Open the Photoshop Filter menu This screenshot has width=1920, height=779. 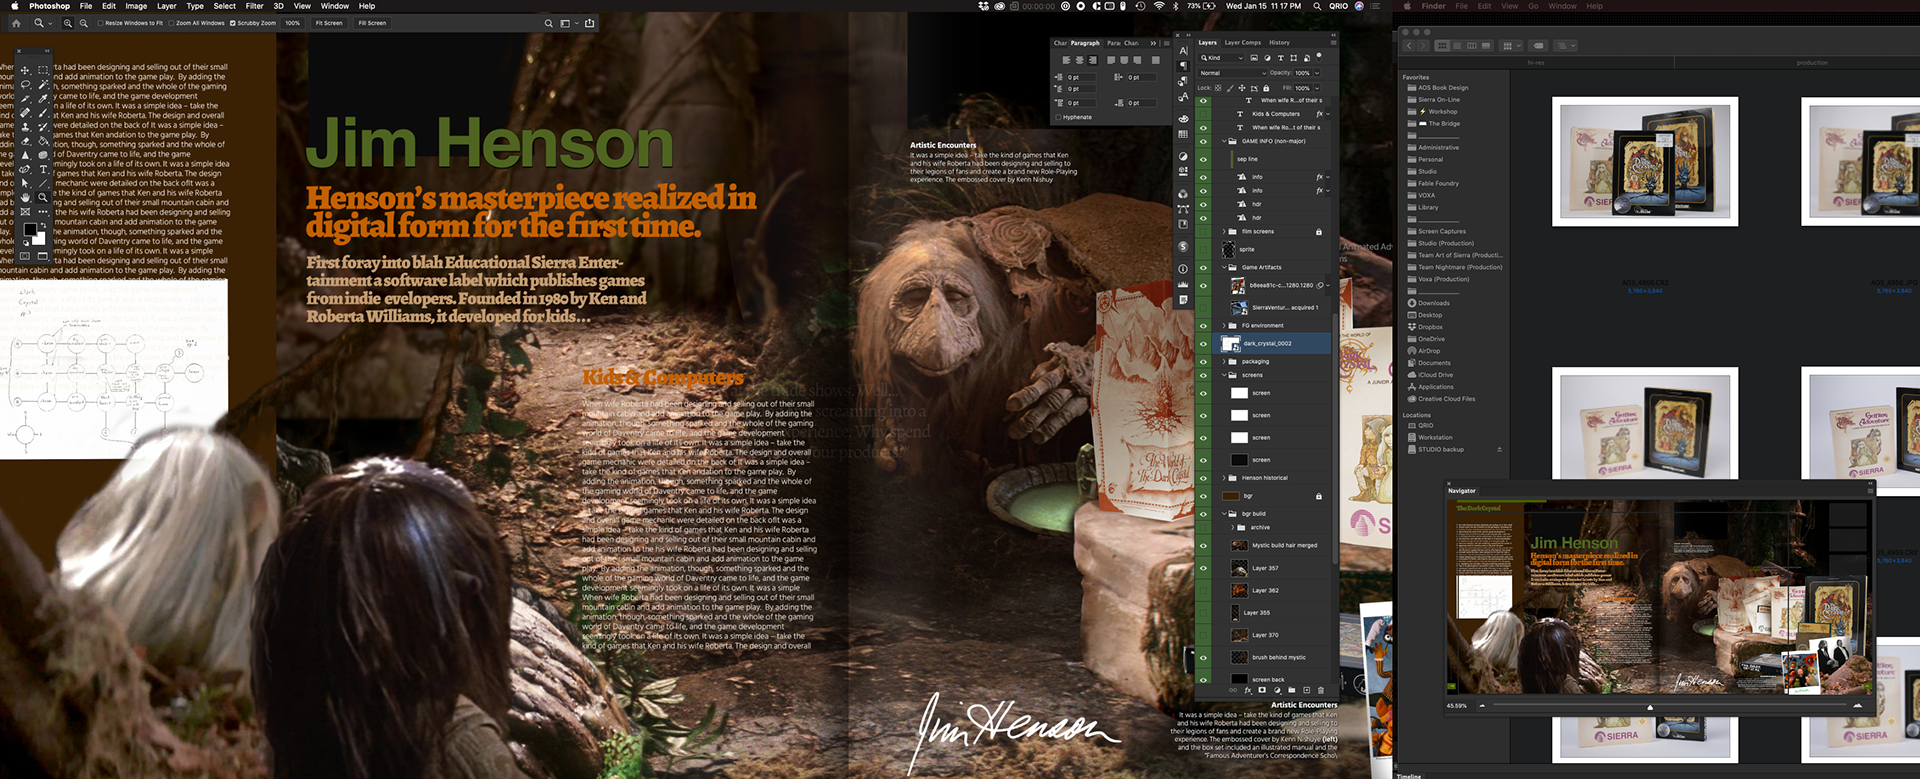click(254, 6)
